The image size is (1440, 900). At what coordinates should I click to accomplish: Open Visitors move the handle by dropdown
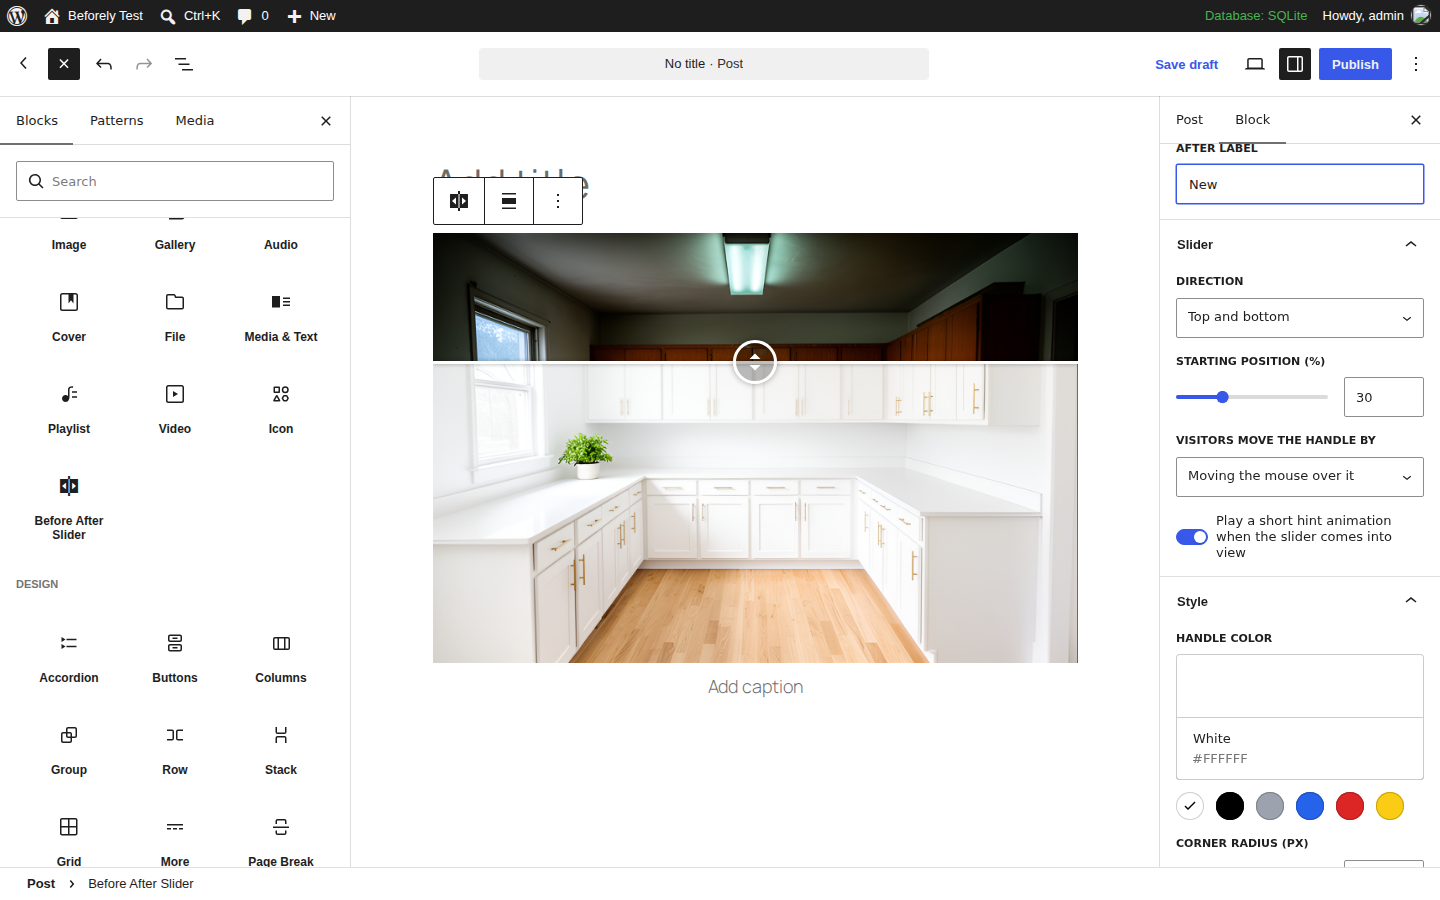coord(1300,477)
